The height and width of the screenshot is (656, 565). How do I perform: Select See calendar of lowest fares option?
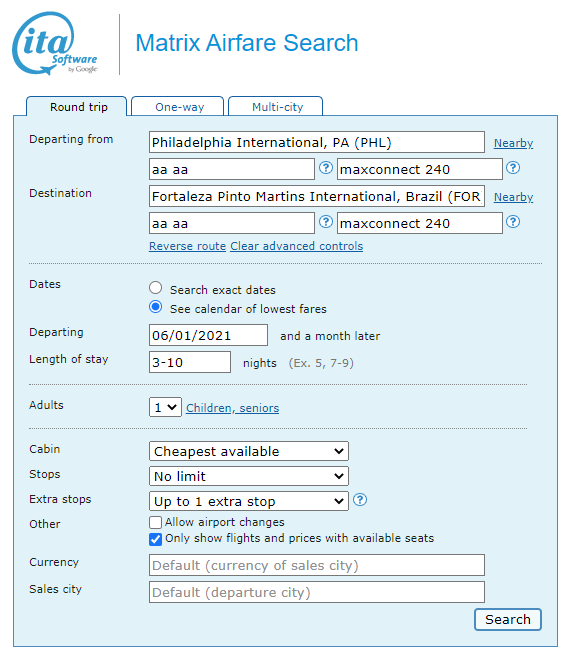pyautogui.click(x=155, y=307)
